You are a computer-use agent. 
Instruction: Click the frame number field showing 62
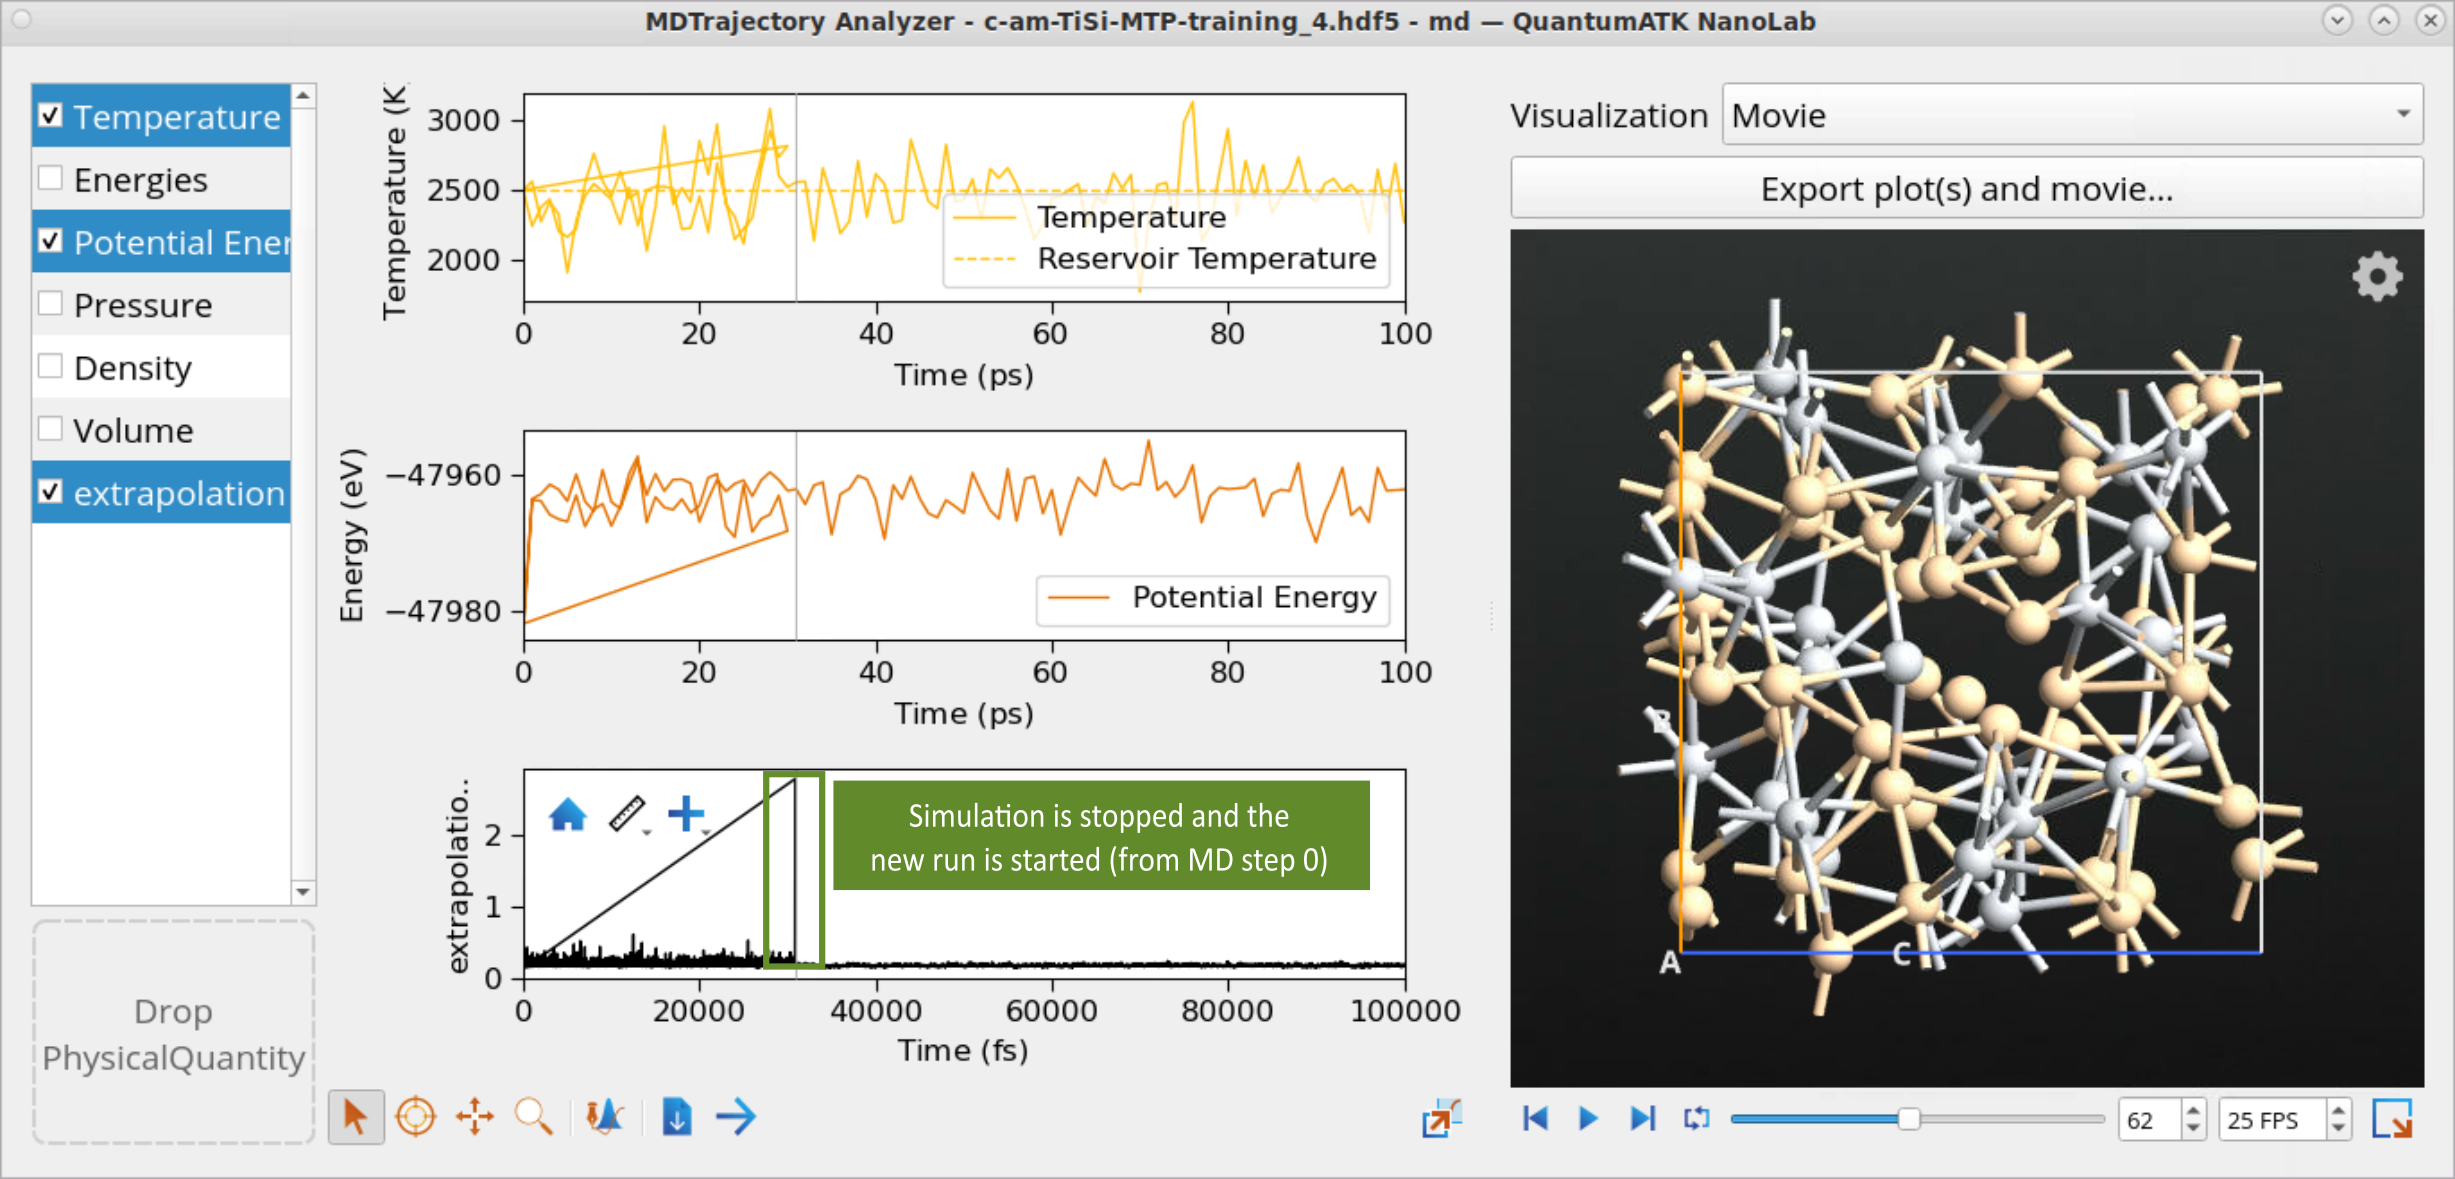[2150, 1119]
